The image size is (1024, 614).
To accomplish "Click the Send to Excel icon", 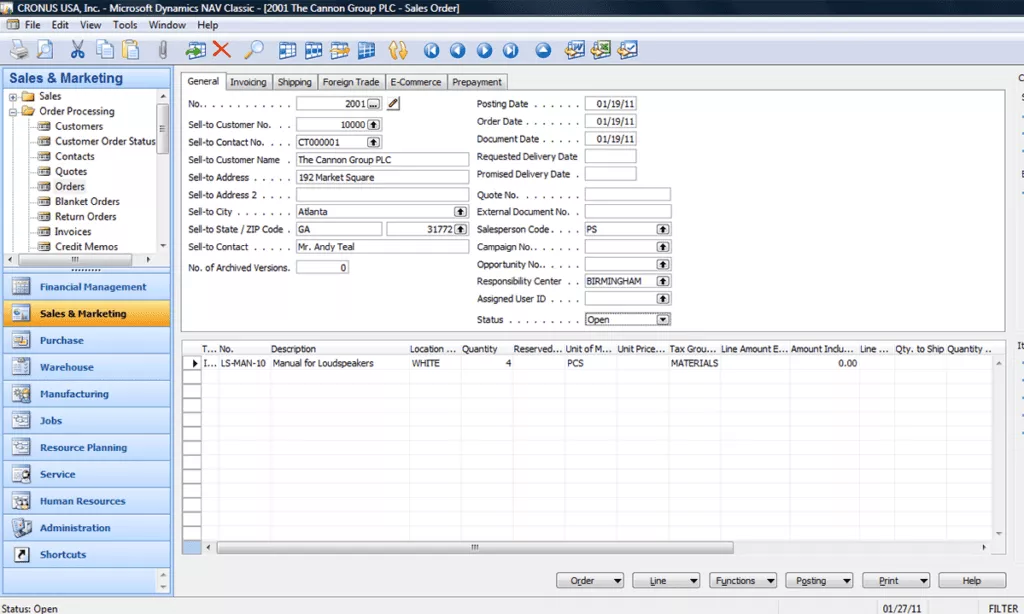I will [601, 50].
